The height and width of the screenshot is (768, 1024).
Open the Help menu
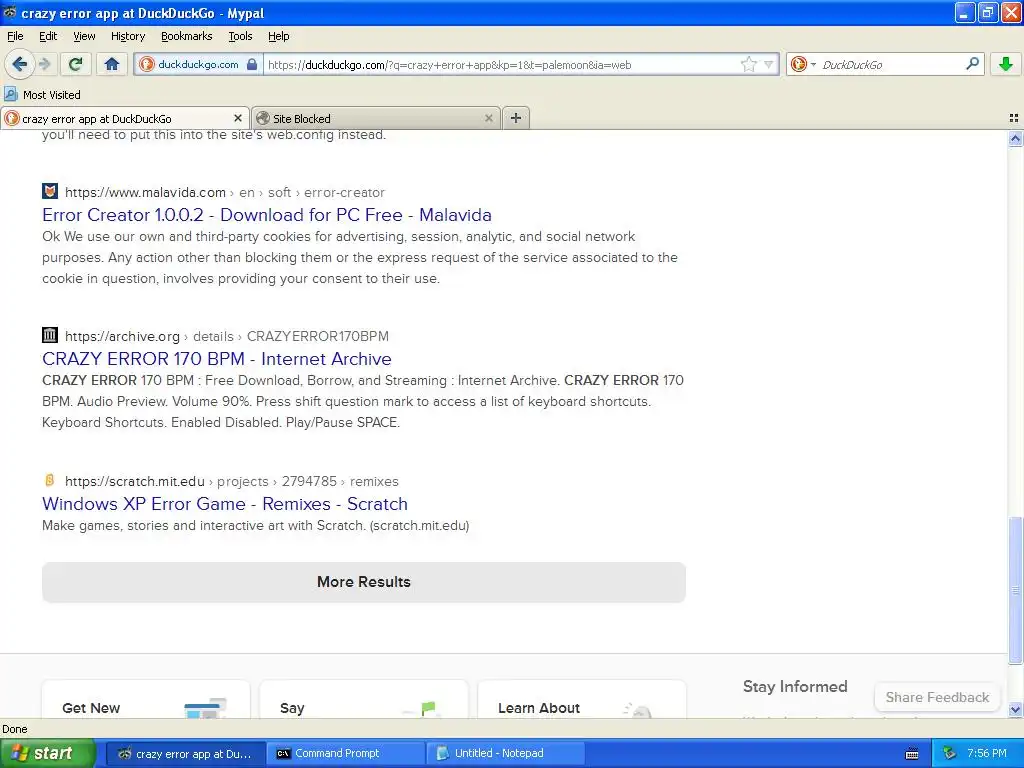pos(279,36)
